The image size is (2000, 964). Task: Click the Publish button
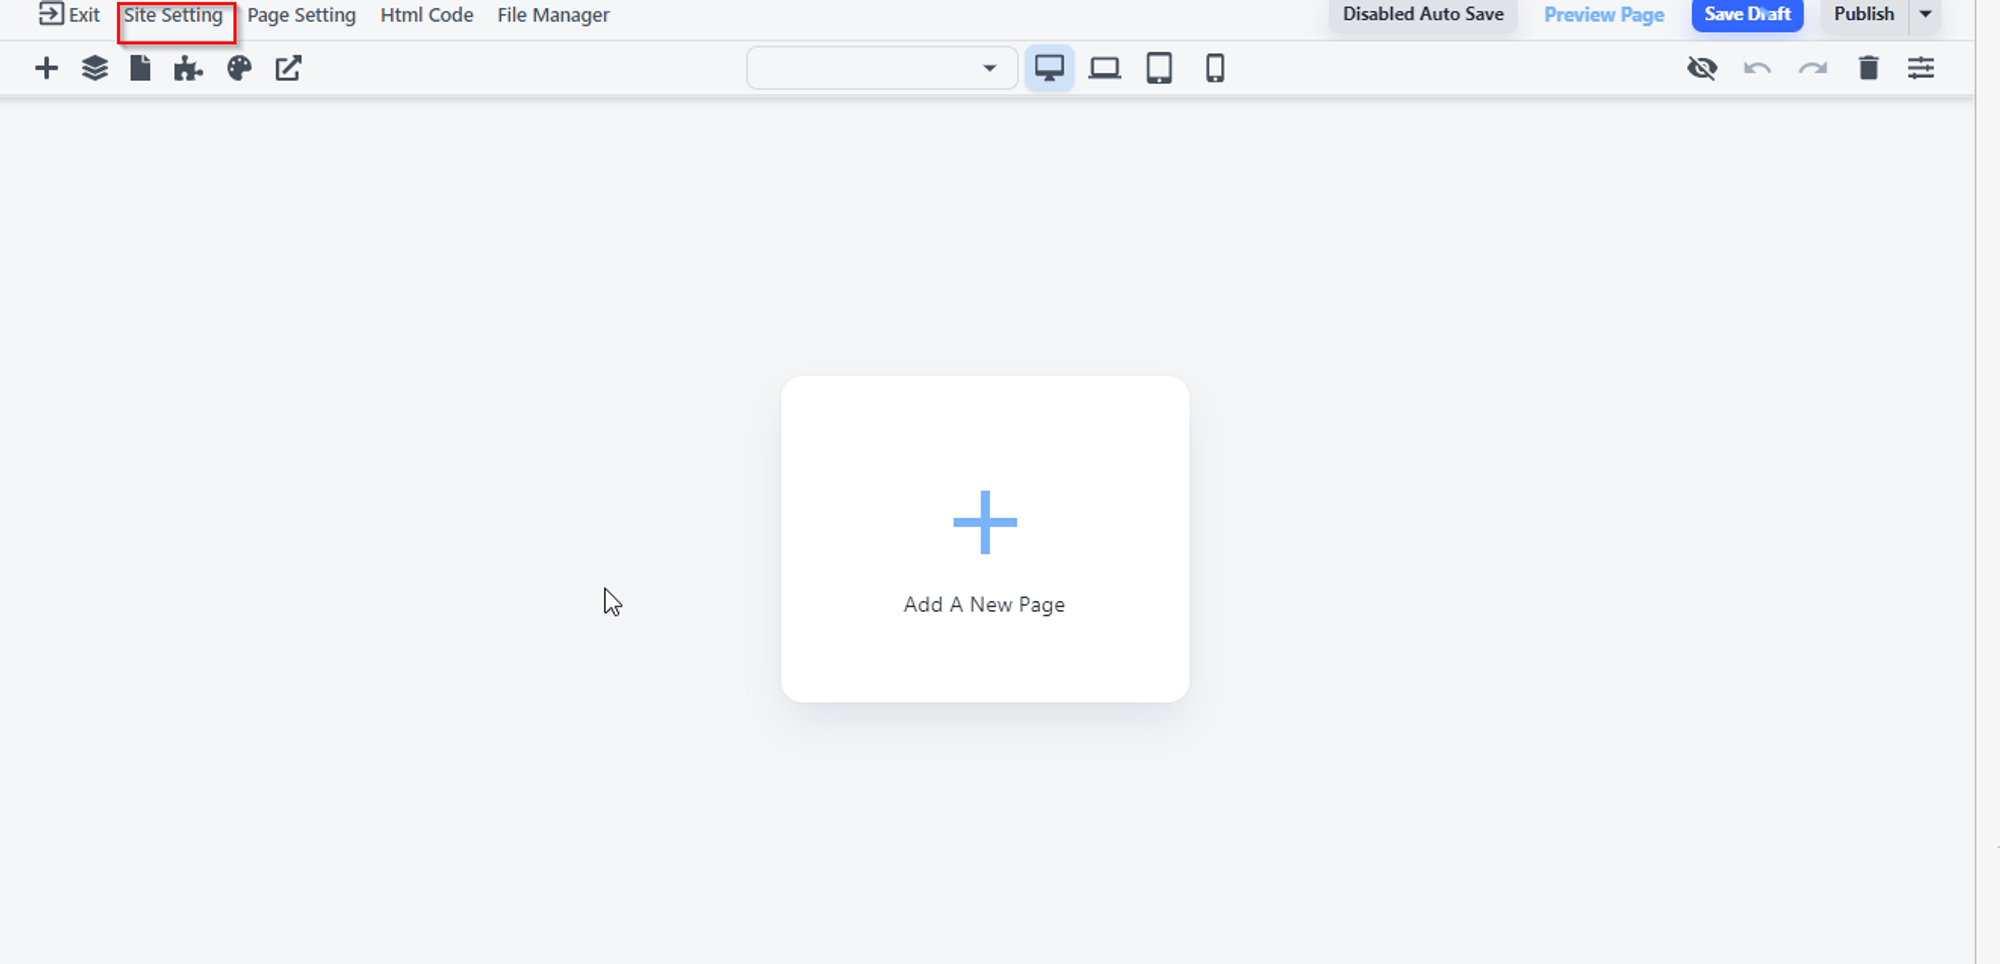[1864, 15]
